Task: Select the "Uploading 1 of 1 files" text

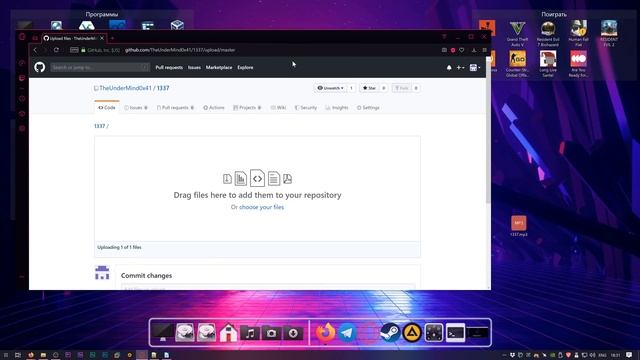Action: click(x=119, y=247)
